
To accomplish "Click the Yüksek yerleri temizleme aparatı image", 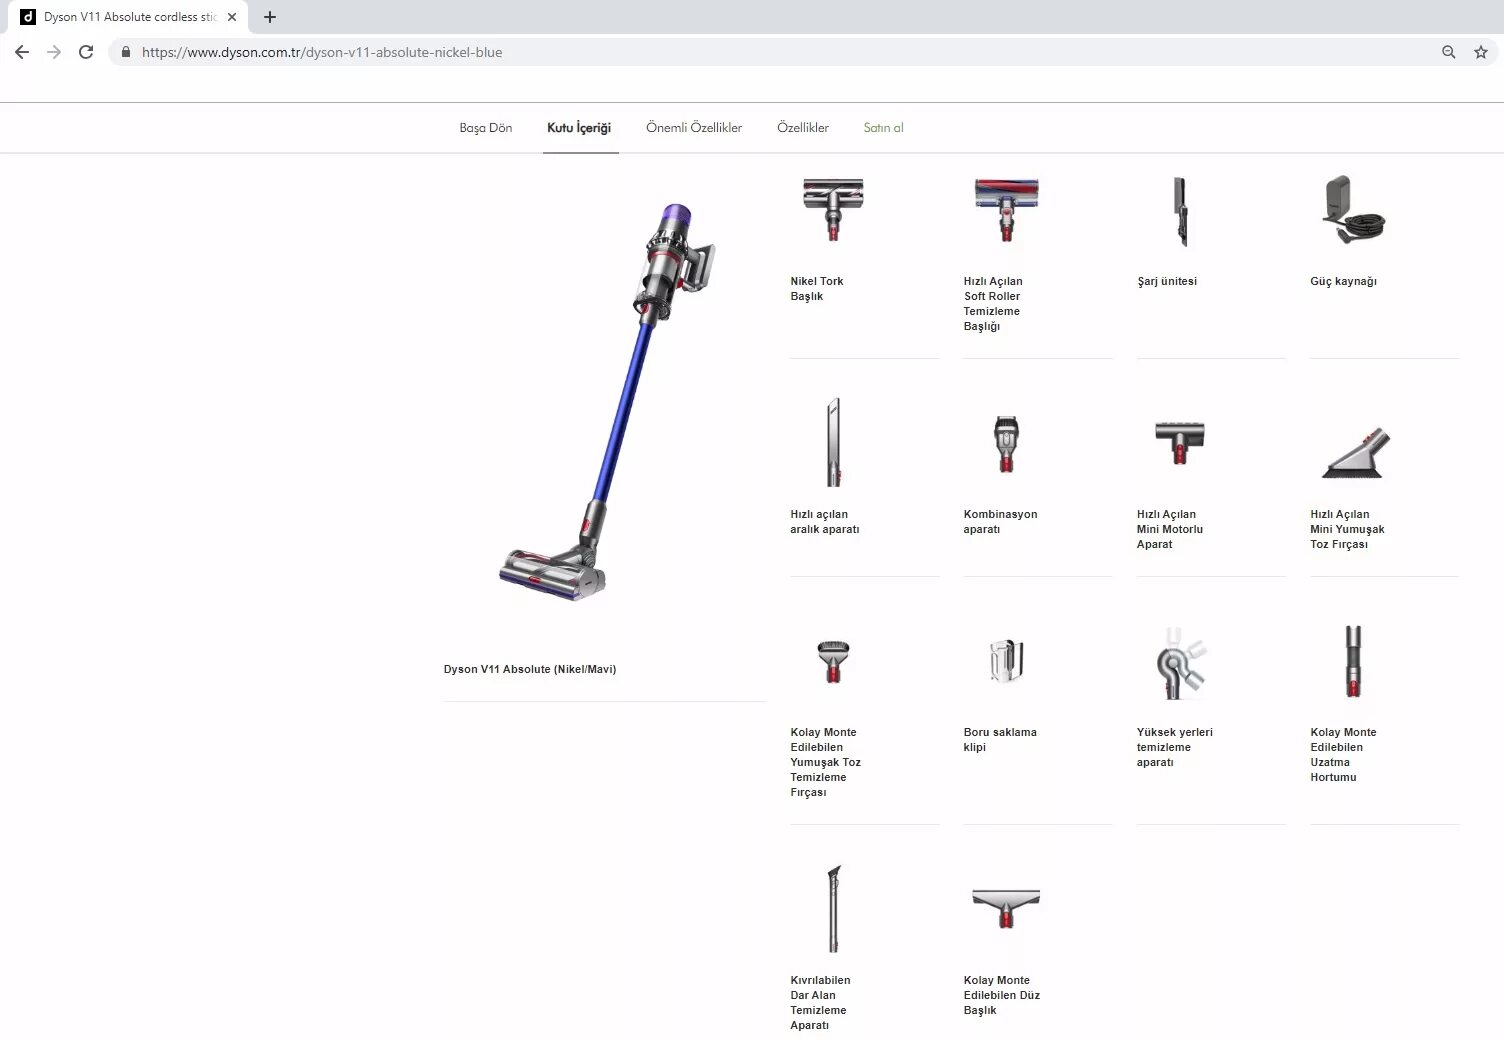I will tap(1180, 663).
